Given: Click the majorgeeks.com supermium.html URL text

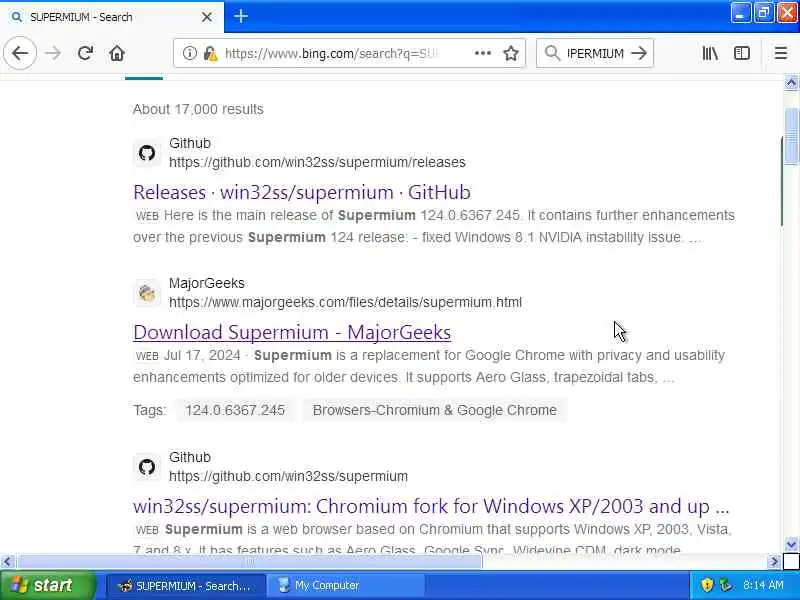Looking at the screenshot, I should [345, 302].
